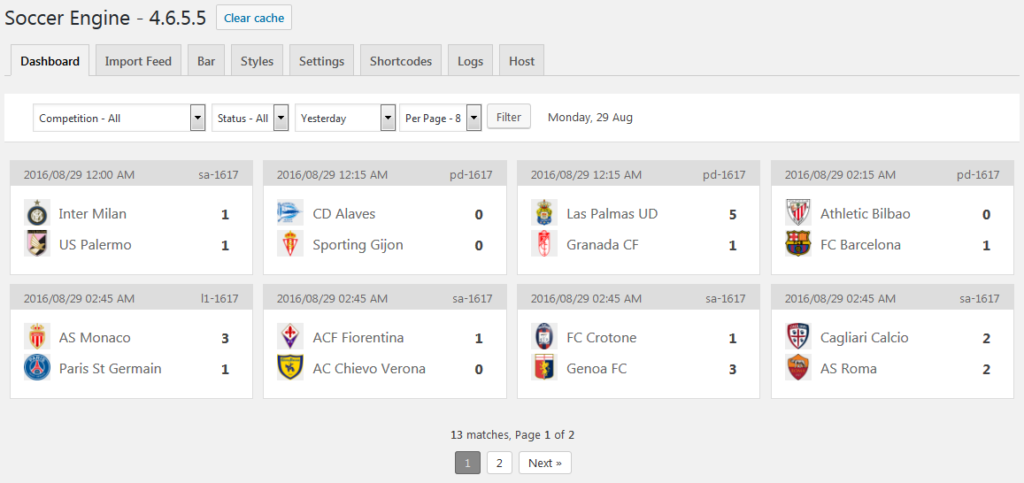This screenshot has width=1024, height=483.
Task: Click the ACF Fiorentina team crest
Action: (x=290, y=337)
